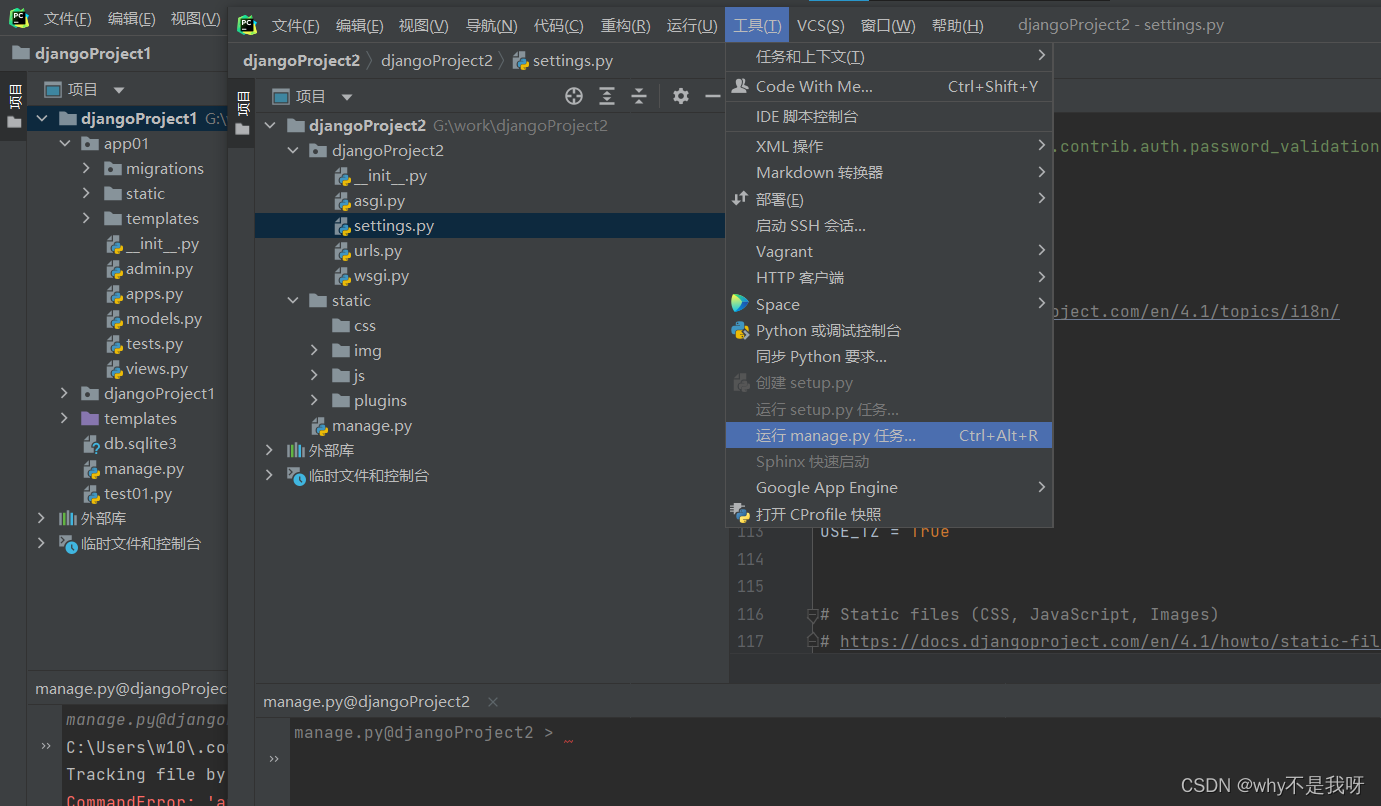1381x806 pixels.
Task: Click the expand all icon in project toolbar
Action: (x=607, y=96)
